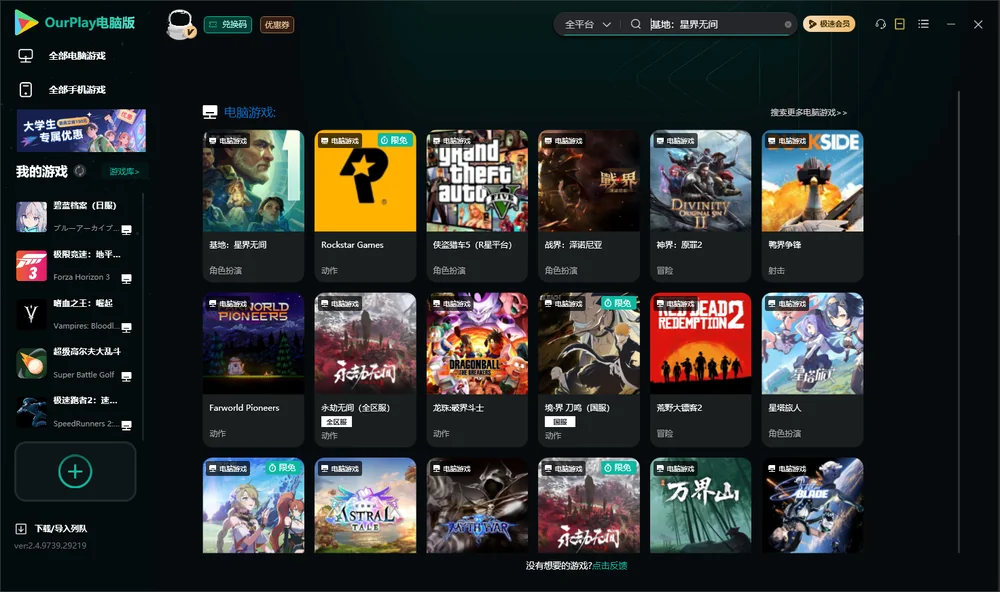Click the 极速会员 membership button
Image resolution: width=1000 pixels, height=592 pixels.
pos(829,24)
